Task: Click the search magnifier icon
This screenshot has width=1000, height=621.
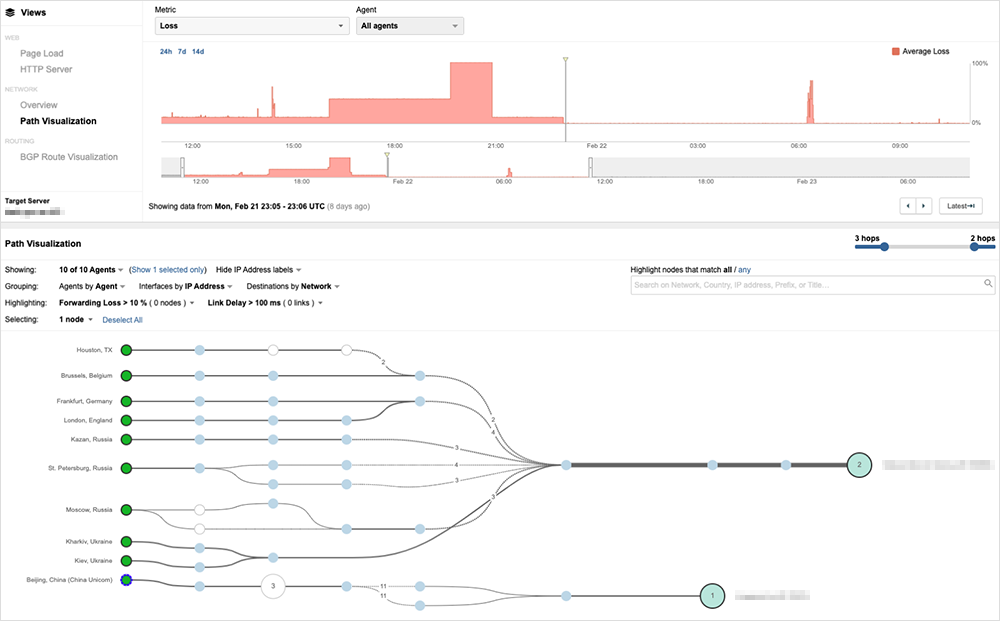Action: coord(987,285)
